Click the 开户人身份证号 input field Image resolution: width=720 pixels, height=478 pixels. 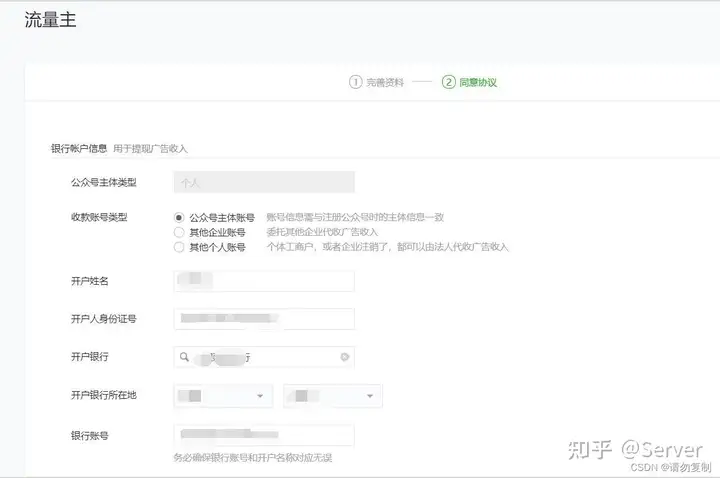click(x=264, y=319)
